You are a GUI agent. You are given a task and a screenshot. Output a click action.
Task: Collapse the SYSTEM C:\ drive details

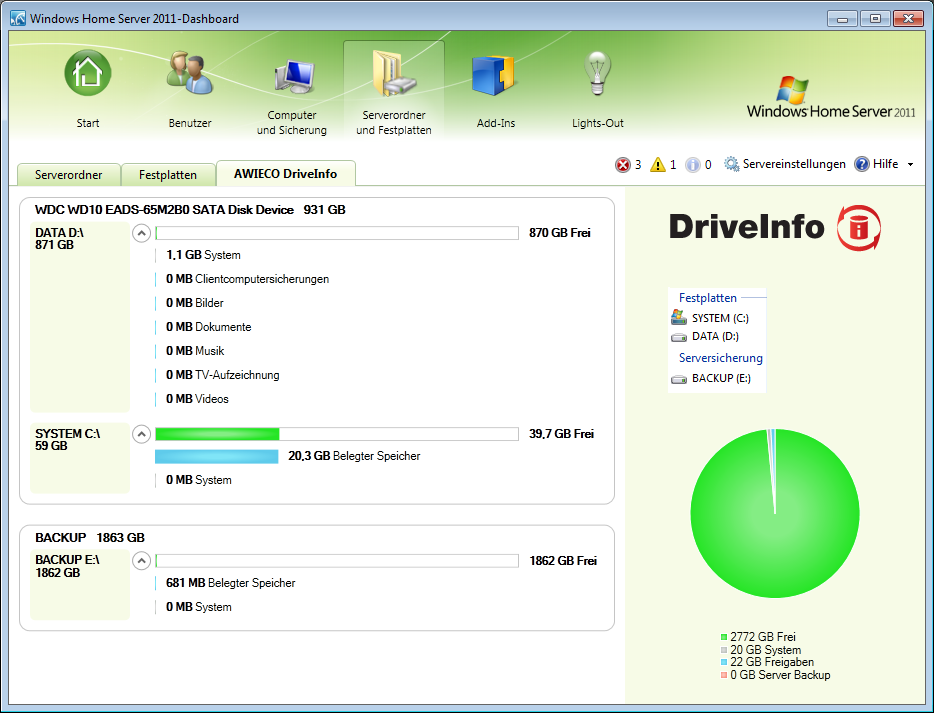pyautogui.click(x=141, y=434)
